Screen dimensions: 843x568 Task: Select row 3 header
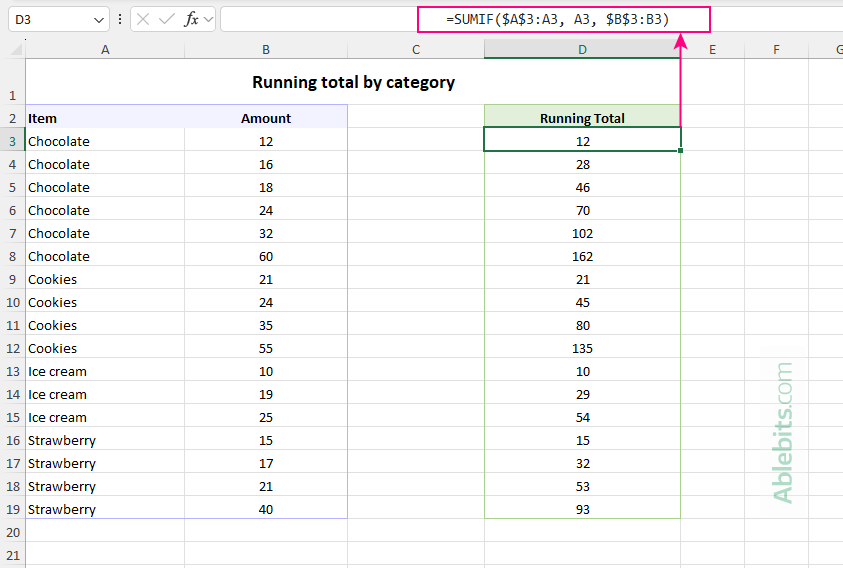(x=12, y=141)
